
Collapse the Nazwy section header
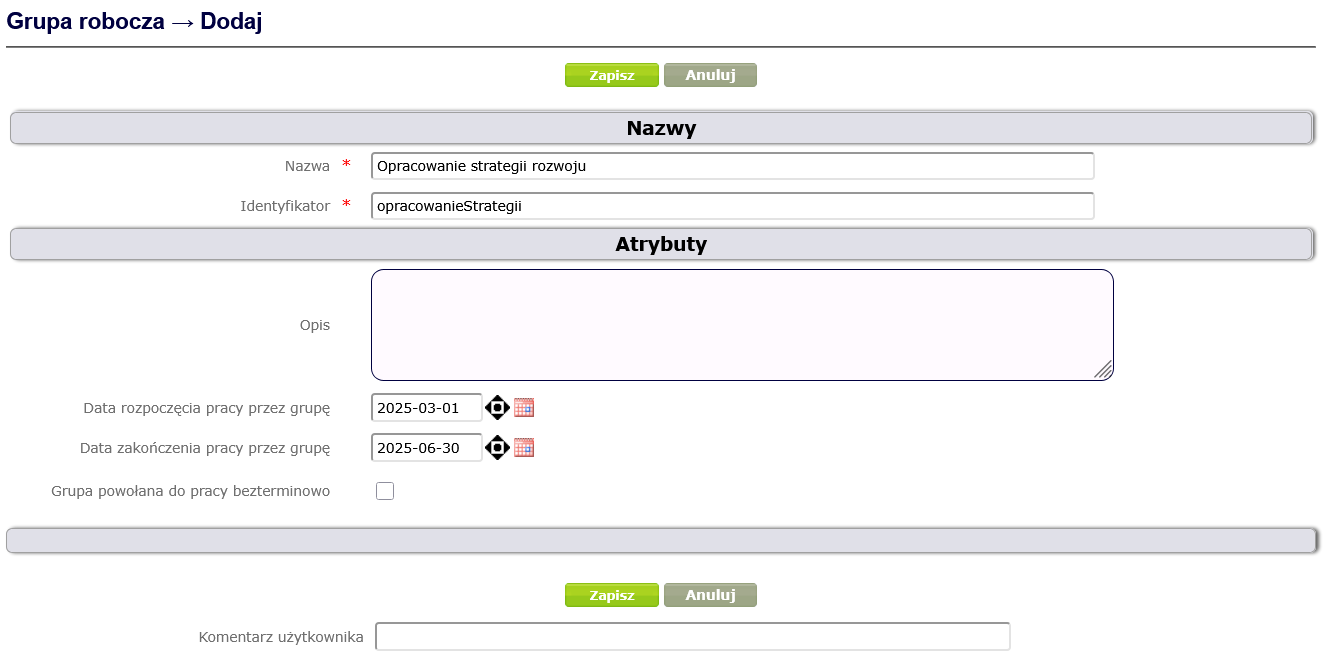pyautogui.click(x=660, y=129)
